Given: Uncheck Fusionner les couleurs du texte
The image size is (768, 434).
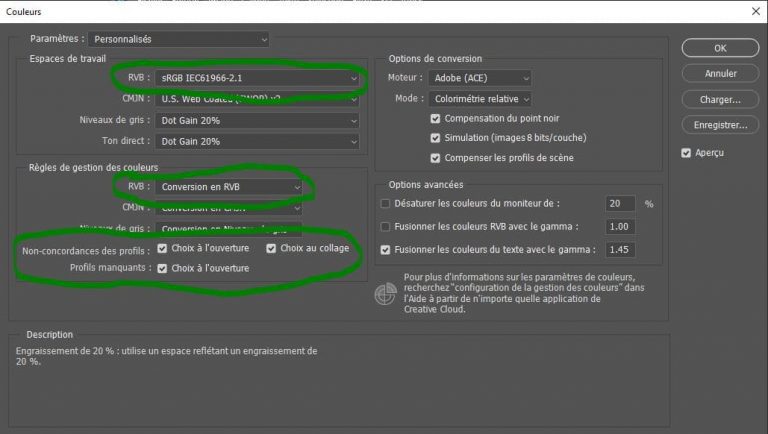Looking at the screenshot, I should pos(385,250).
